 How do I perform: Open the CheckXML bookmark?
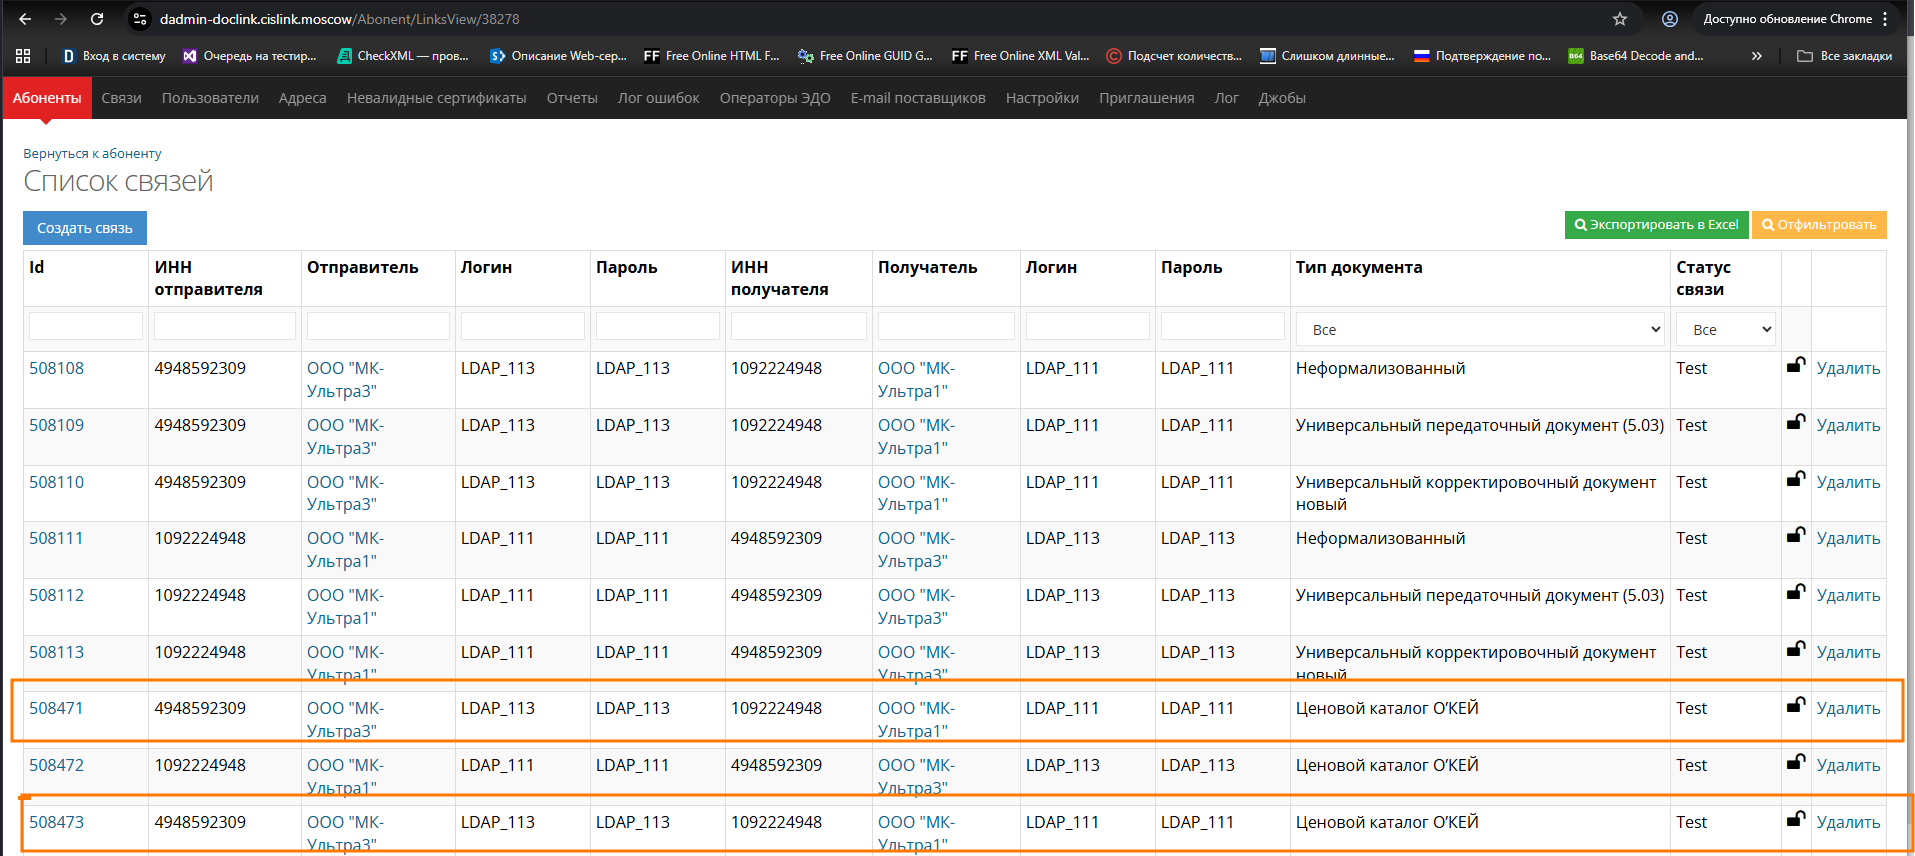403,56
